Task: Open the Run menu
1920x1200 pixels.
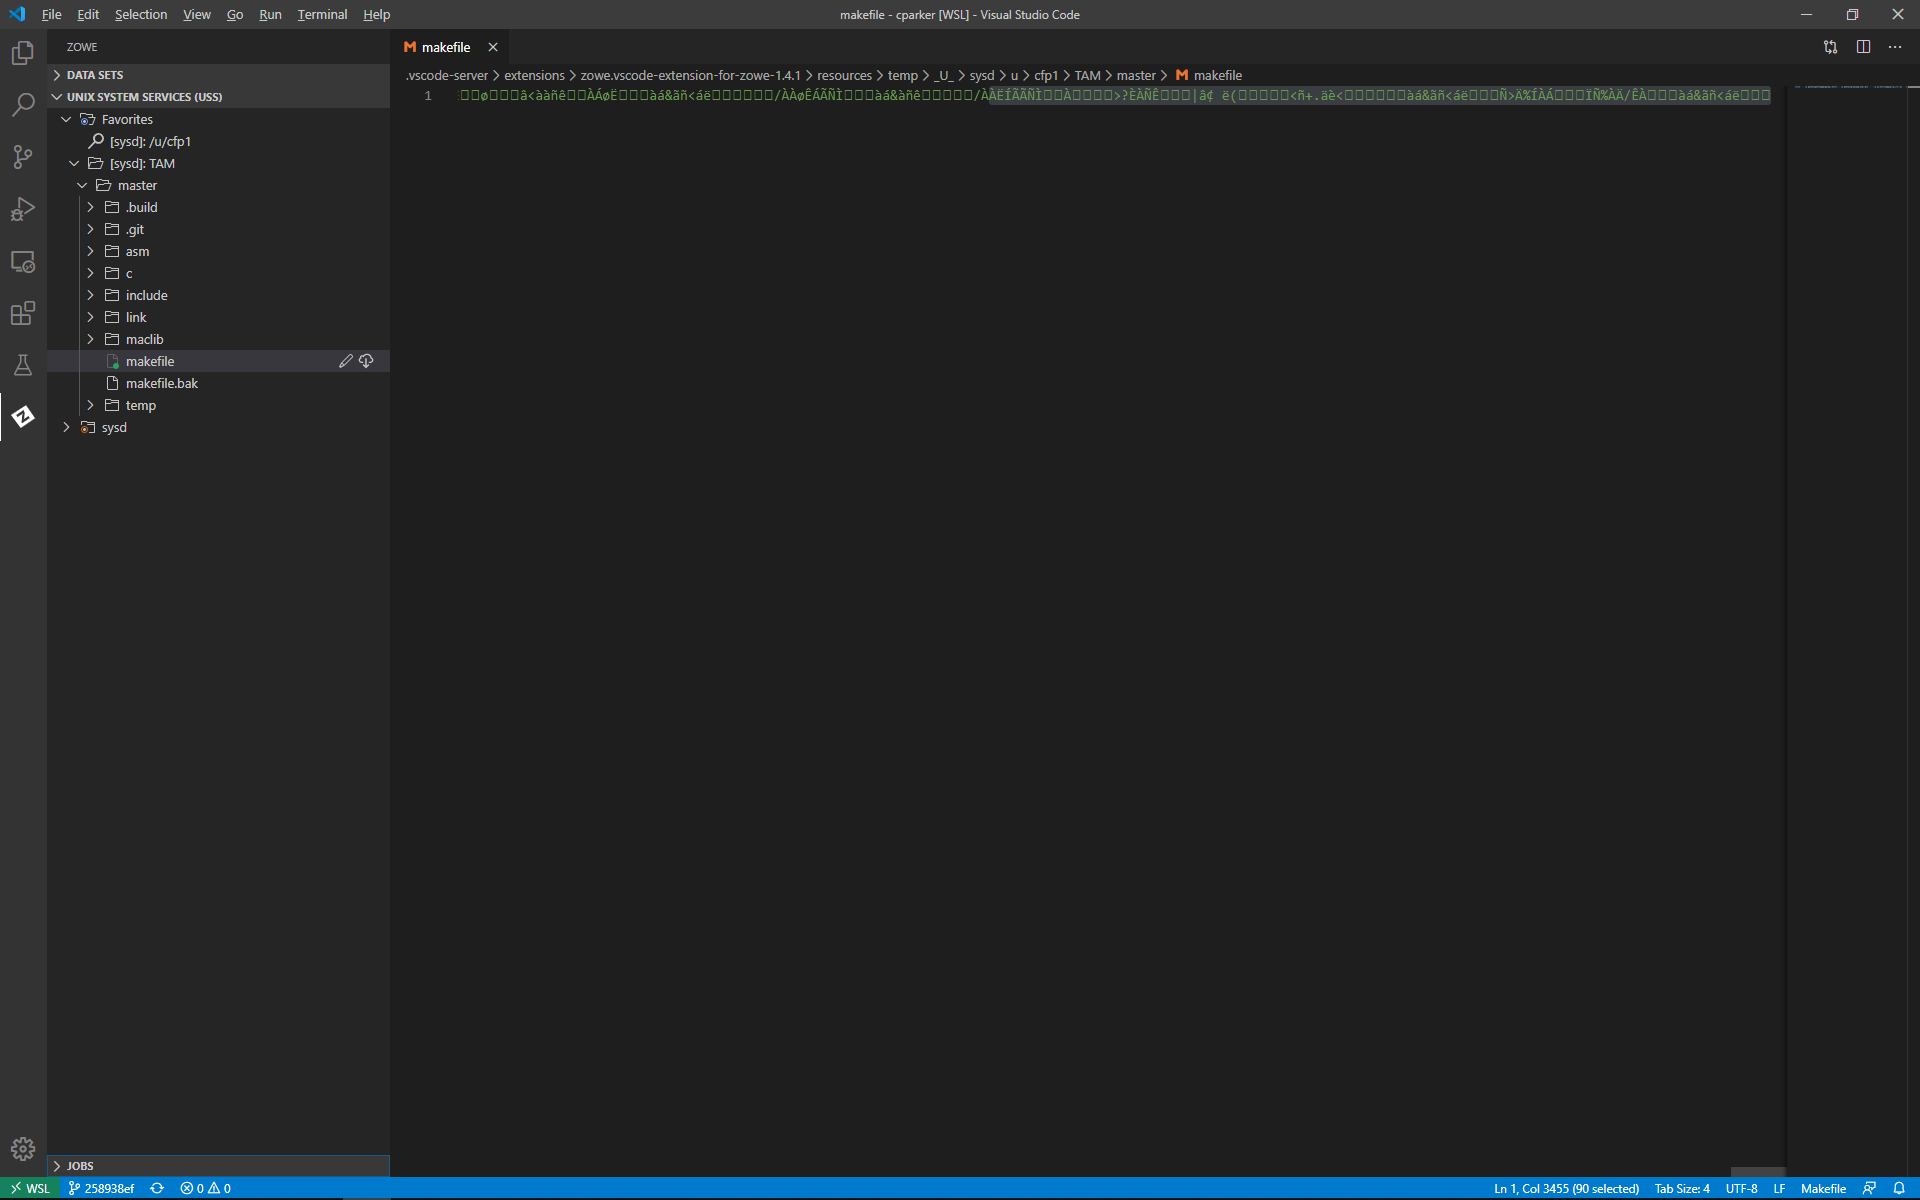Action: tap(270, 14)
